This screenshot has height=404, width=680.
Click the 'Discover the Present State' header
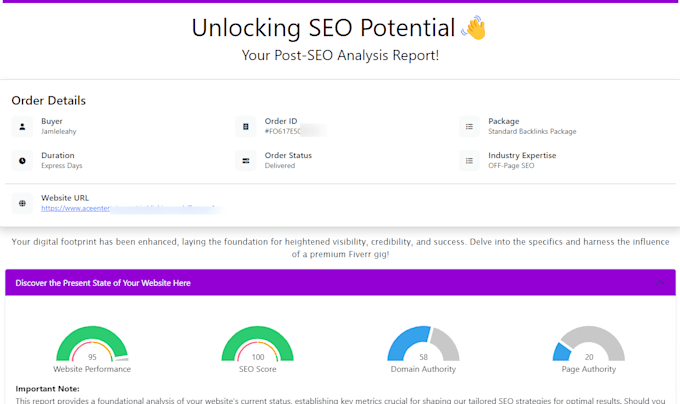(x=340, y=283)
